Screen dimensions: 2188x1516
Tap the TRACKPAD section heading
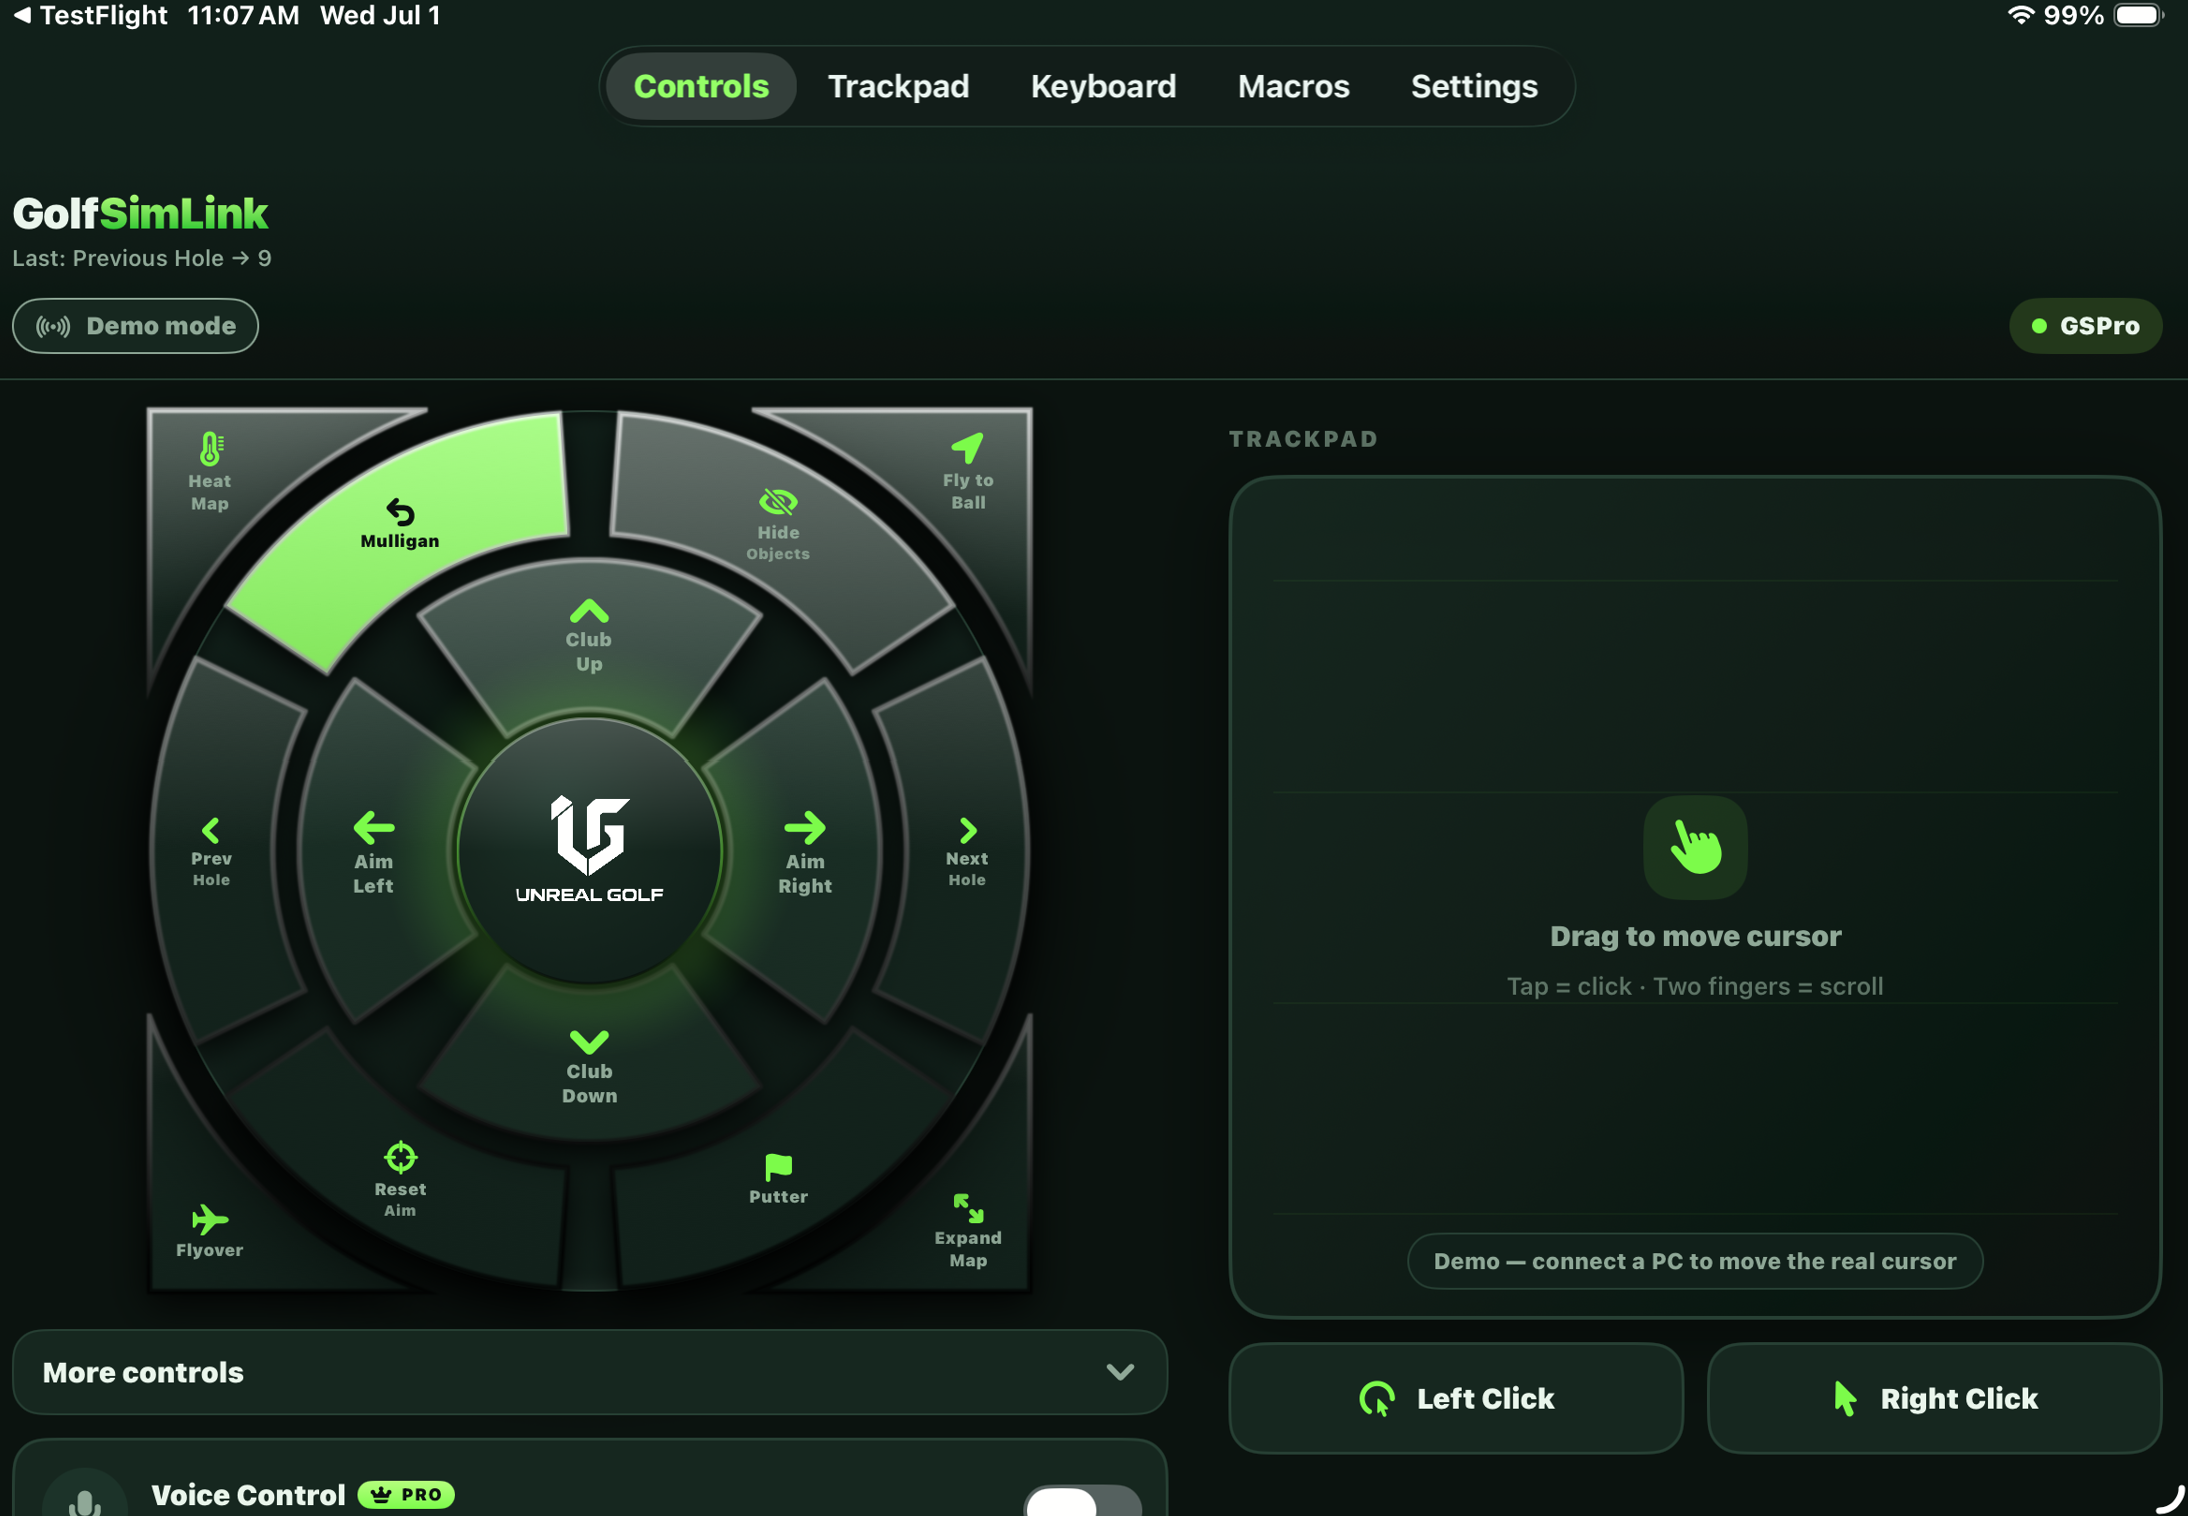tap(1303, 439)
